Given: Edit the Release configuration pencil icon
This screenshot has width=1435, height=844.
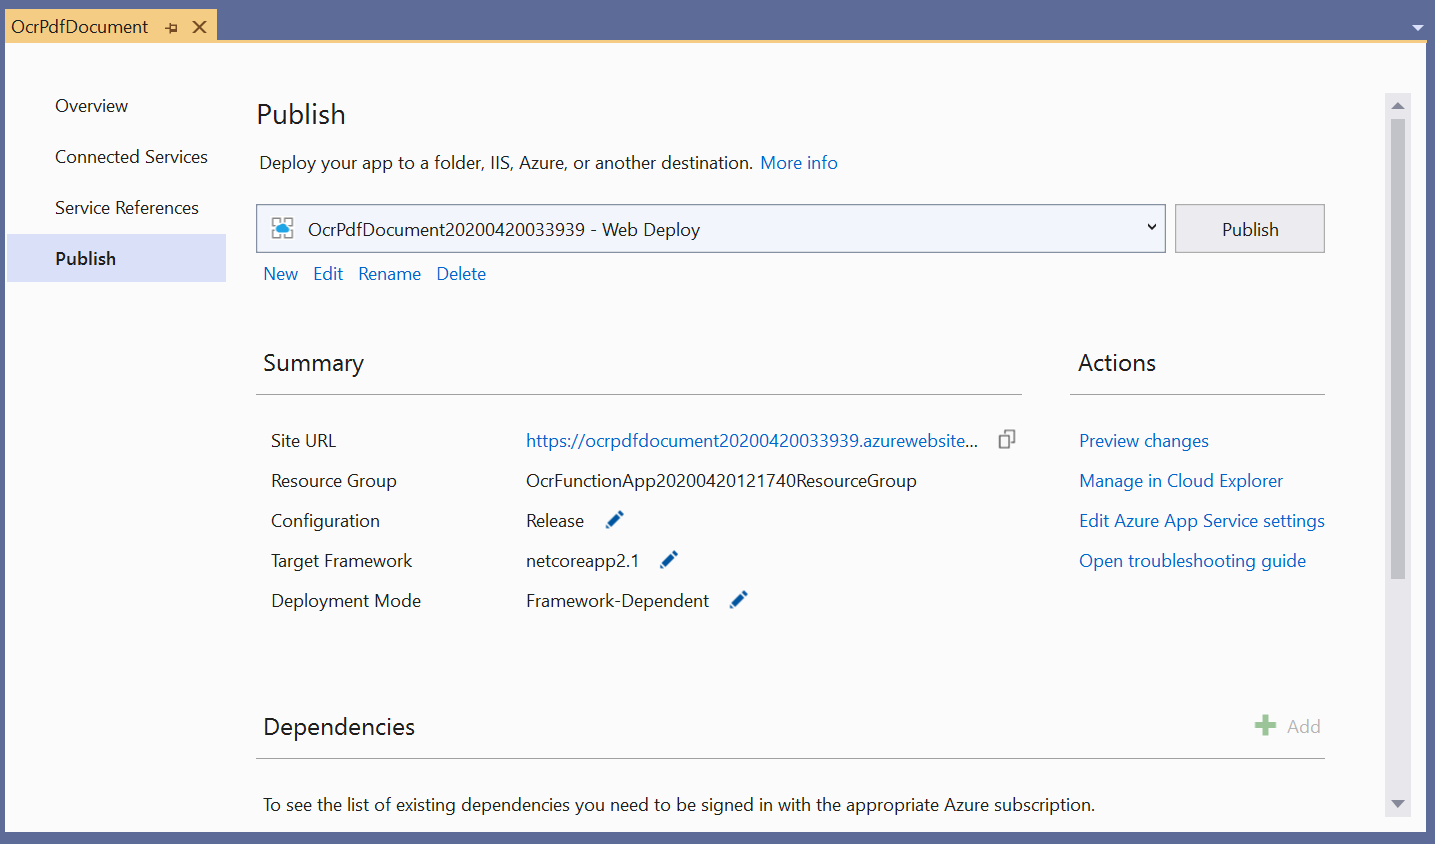Looking at the screenshot, I should pos(615,520).
